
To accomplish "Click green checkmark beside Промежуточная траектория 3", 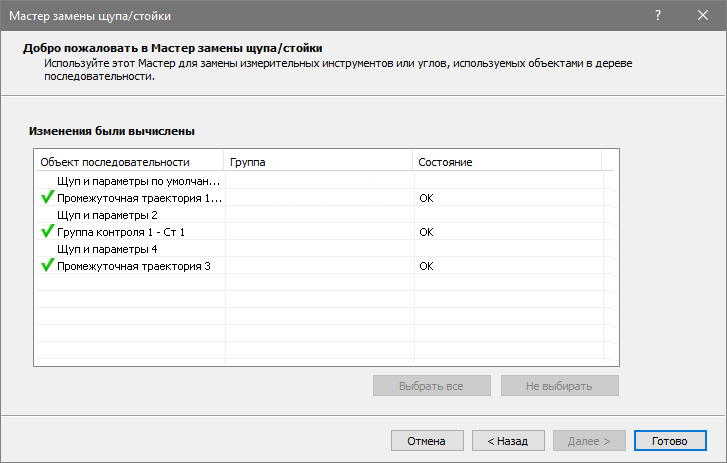I will 47,266.
